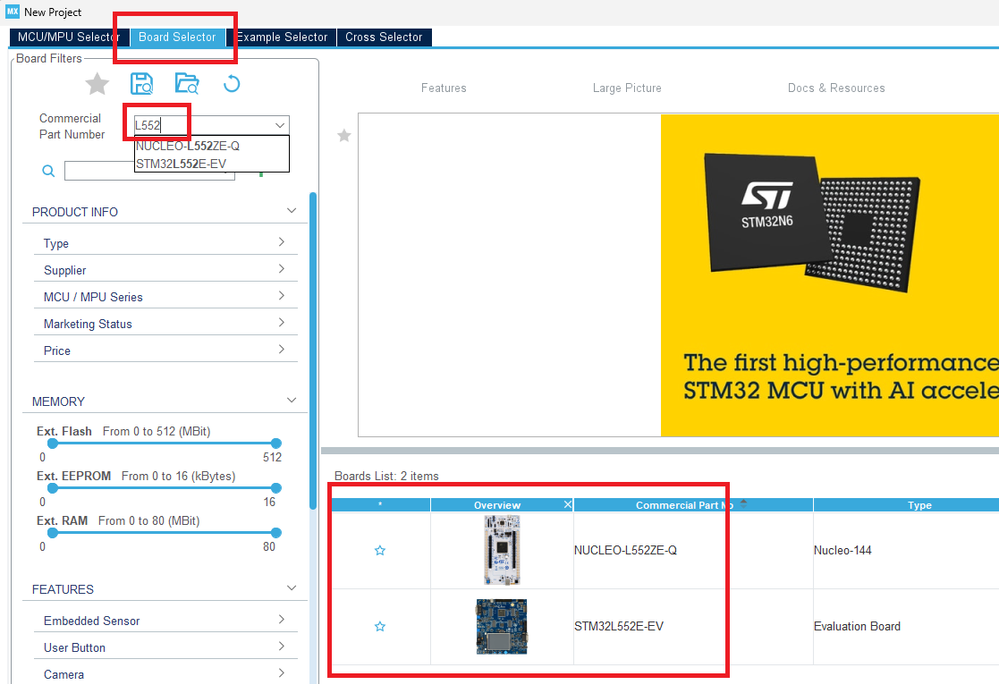This screenshot has height=684, width=999.
Task: Collapse the MEMORY section
Action: pyautogui.click(x=291, y=401)
